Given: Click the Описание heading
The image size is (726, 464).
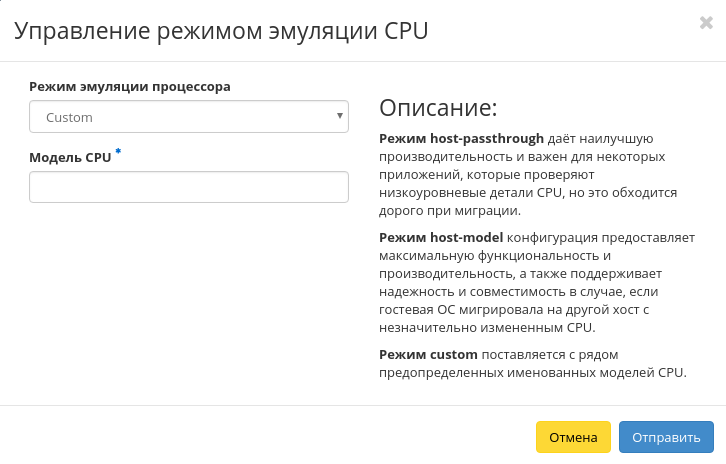Looking at the screenshot, I should point(438,108).
